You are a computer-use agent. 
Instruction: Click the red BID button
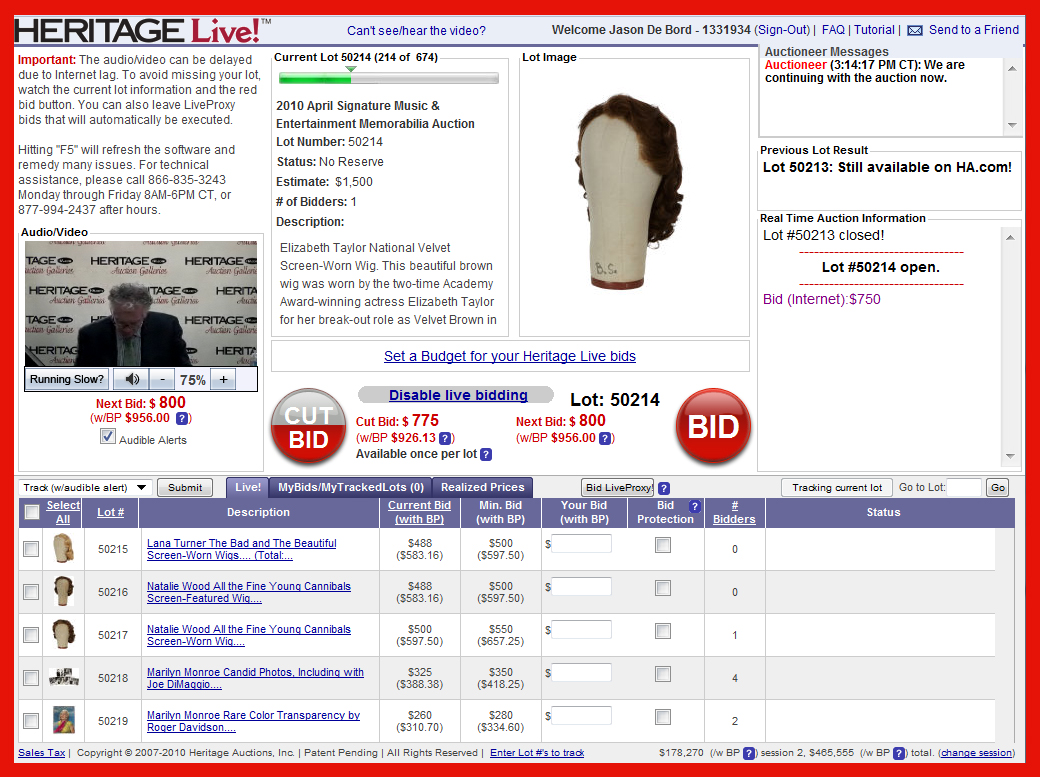click(713, 426)
